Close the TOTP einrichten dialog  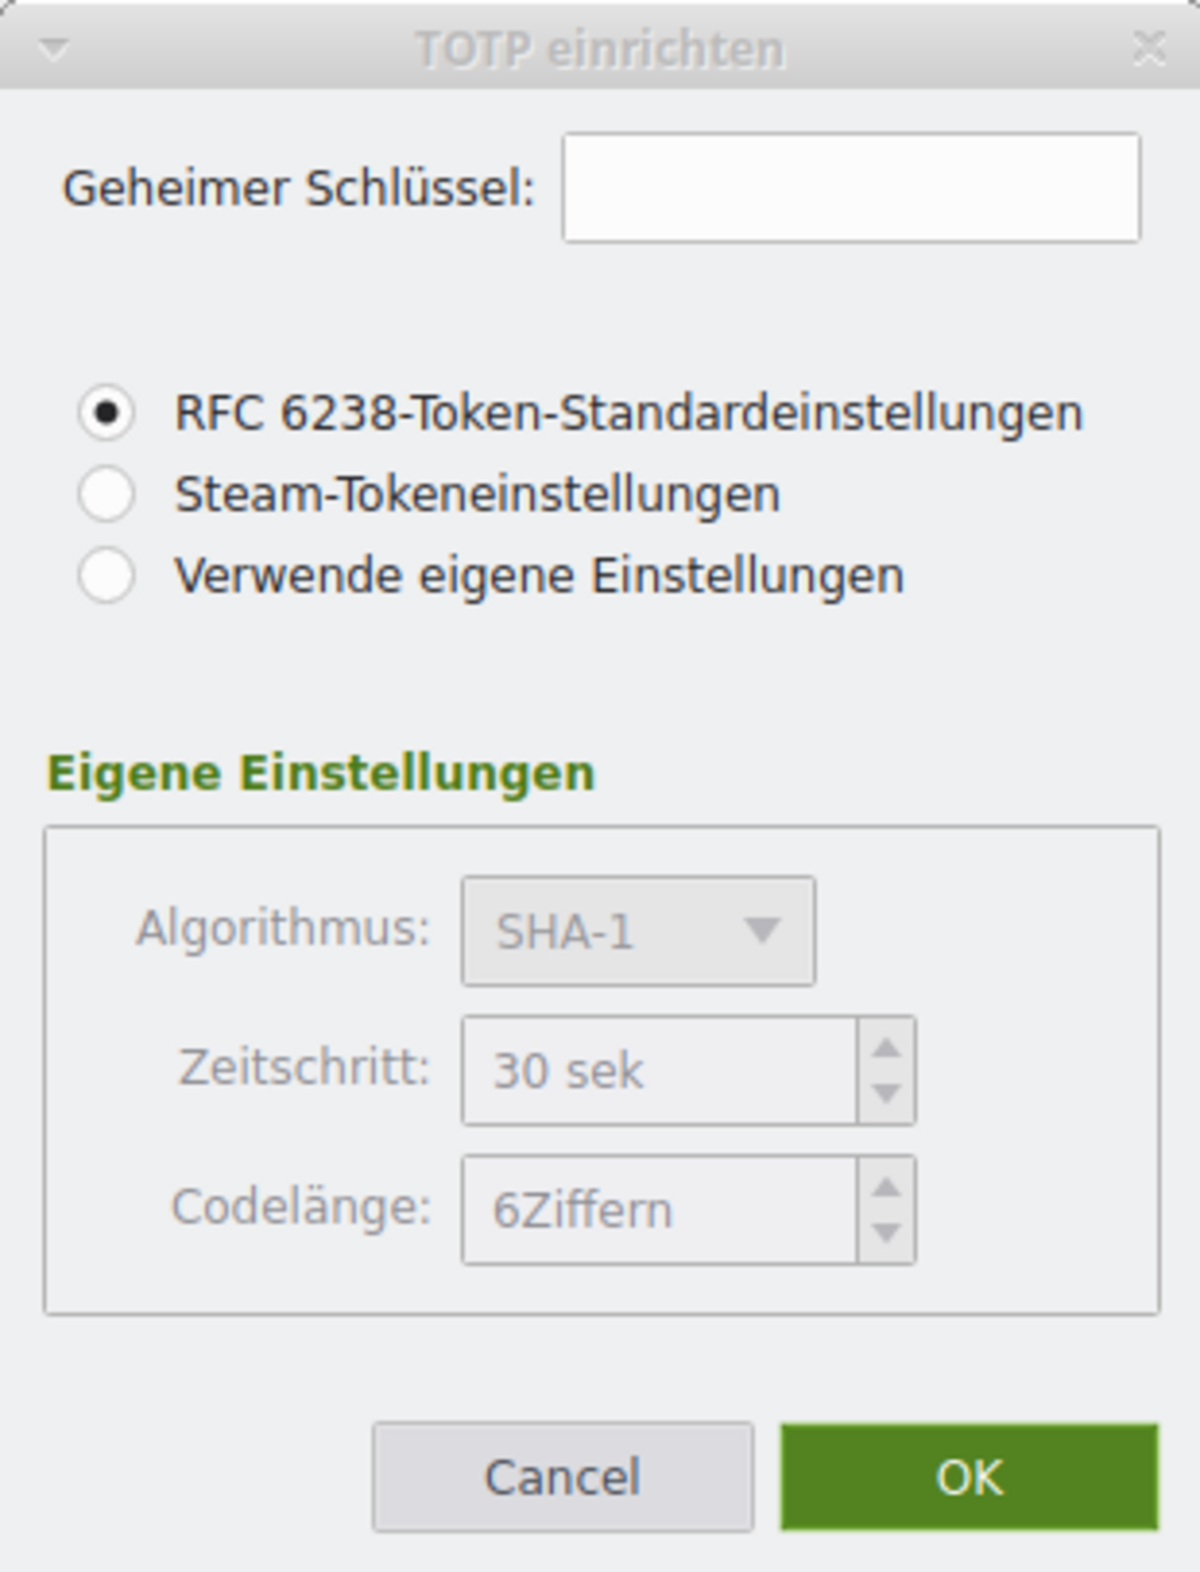[x=1149, y=48]
